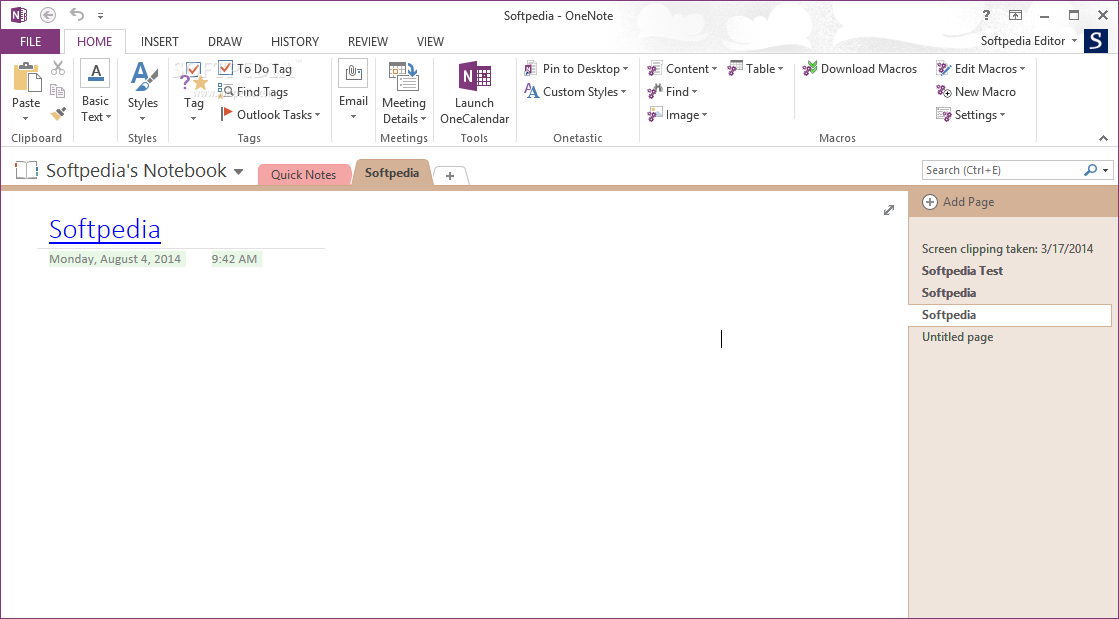Click Add Page button

958,202
